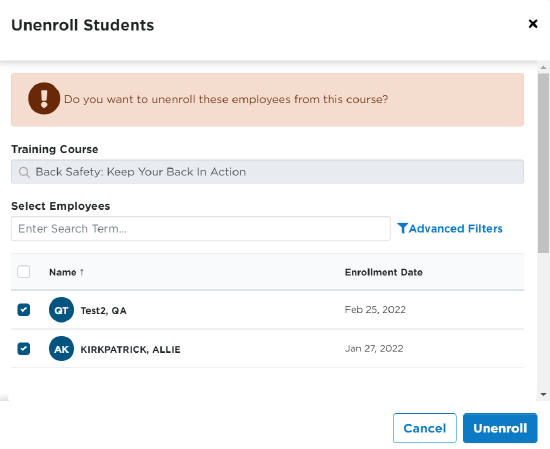The image size is (550, 449).
Task: Select the name KIRKPATRICK, ALLIE
Action: pos(130,349)
